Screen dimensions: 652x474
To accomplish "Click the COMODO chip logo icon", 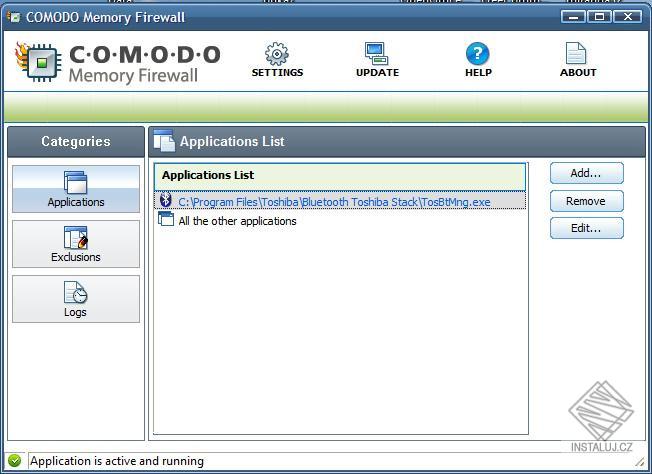I will [x=38, y=62].
